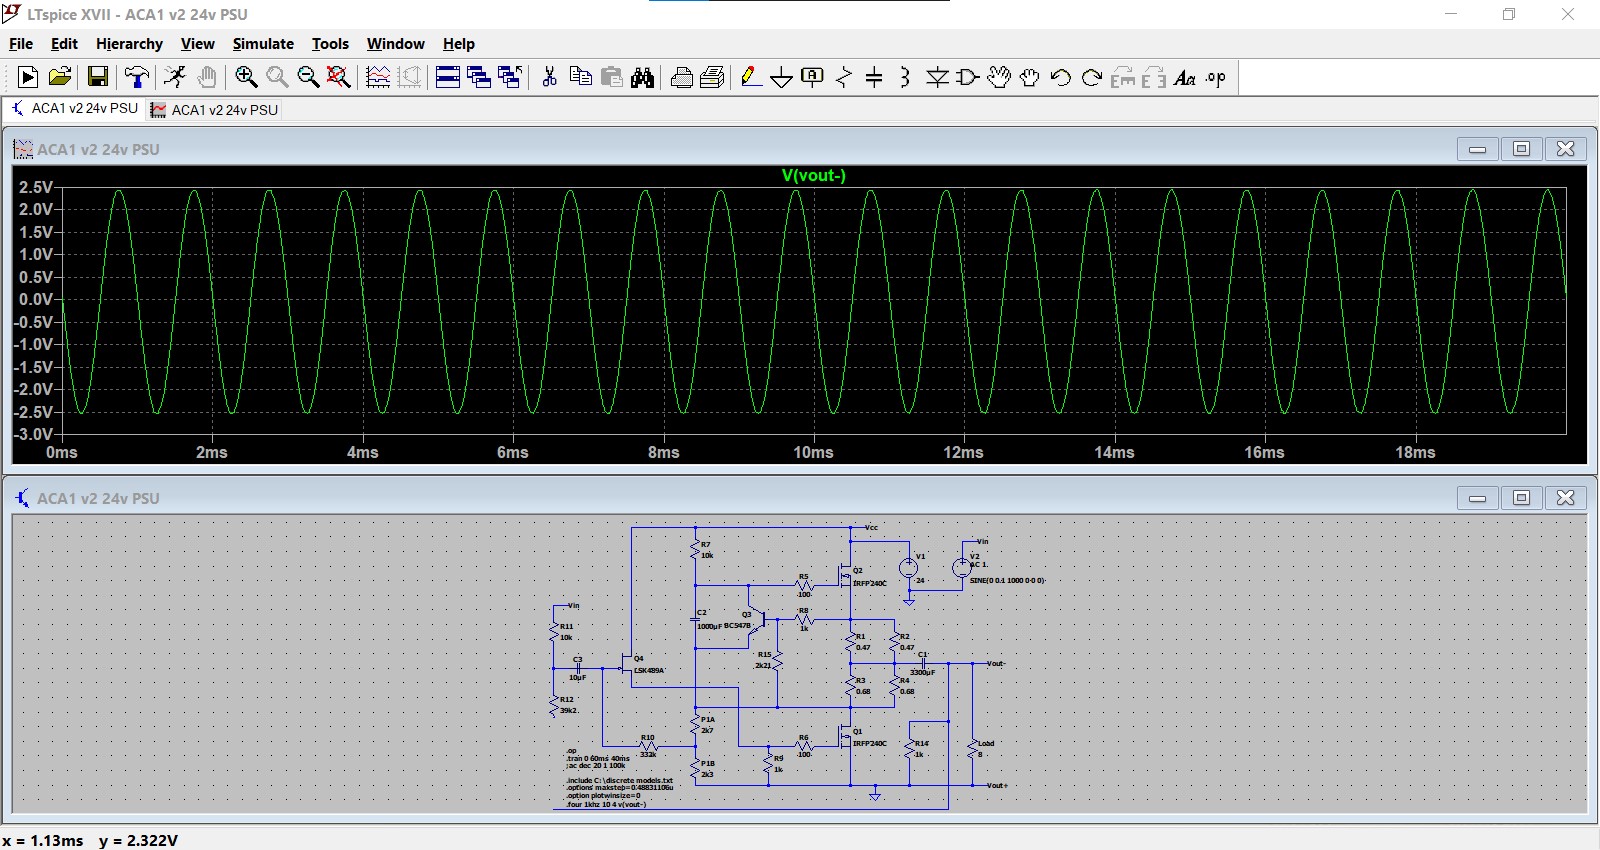
Task: Place a Diode component
Action: coord(937,77)
